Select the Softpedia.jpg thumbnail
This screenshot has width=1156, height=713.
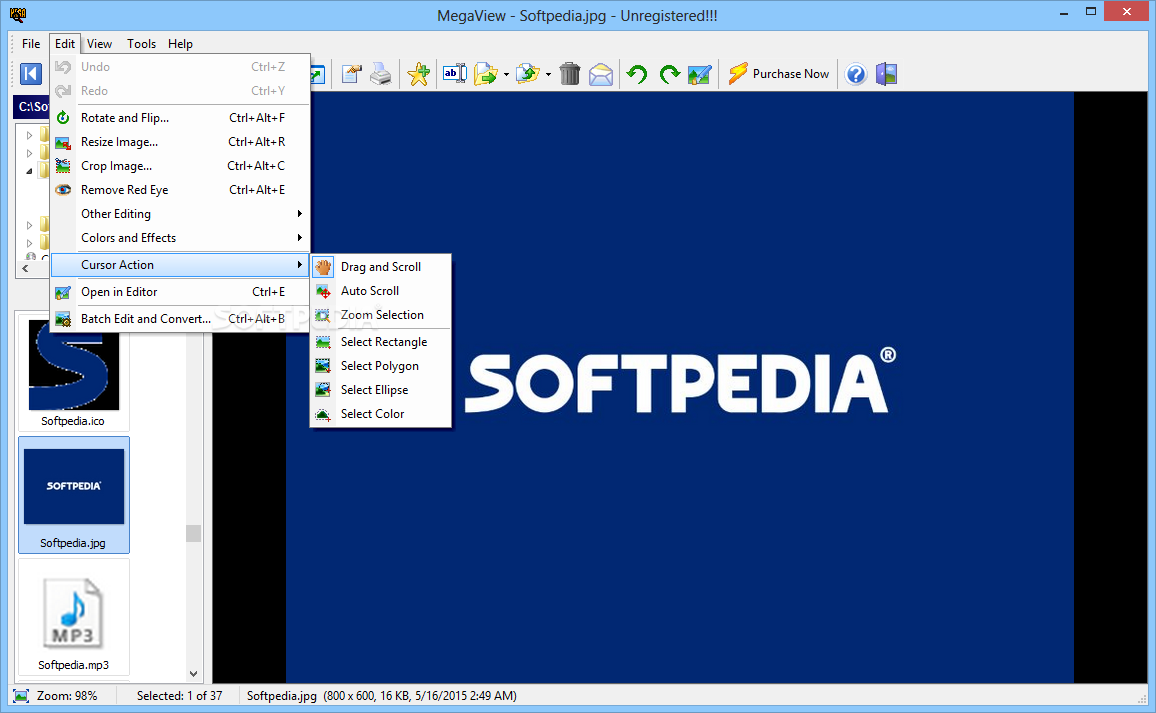click(x=74, y=495)
